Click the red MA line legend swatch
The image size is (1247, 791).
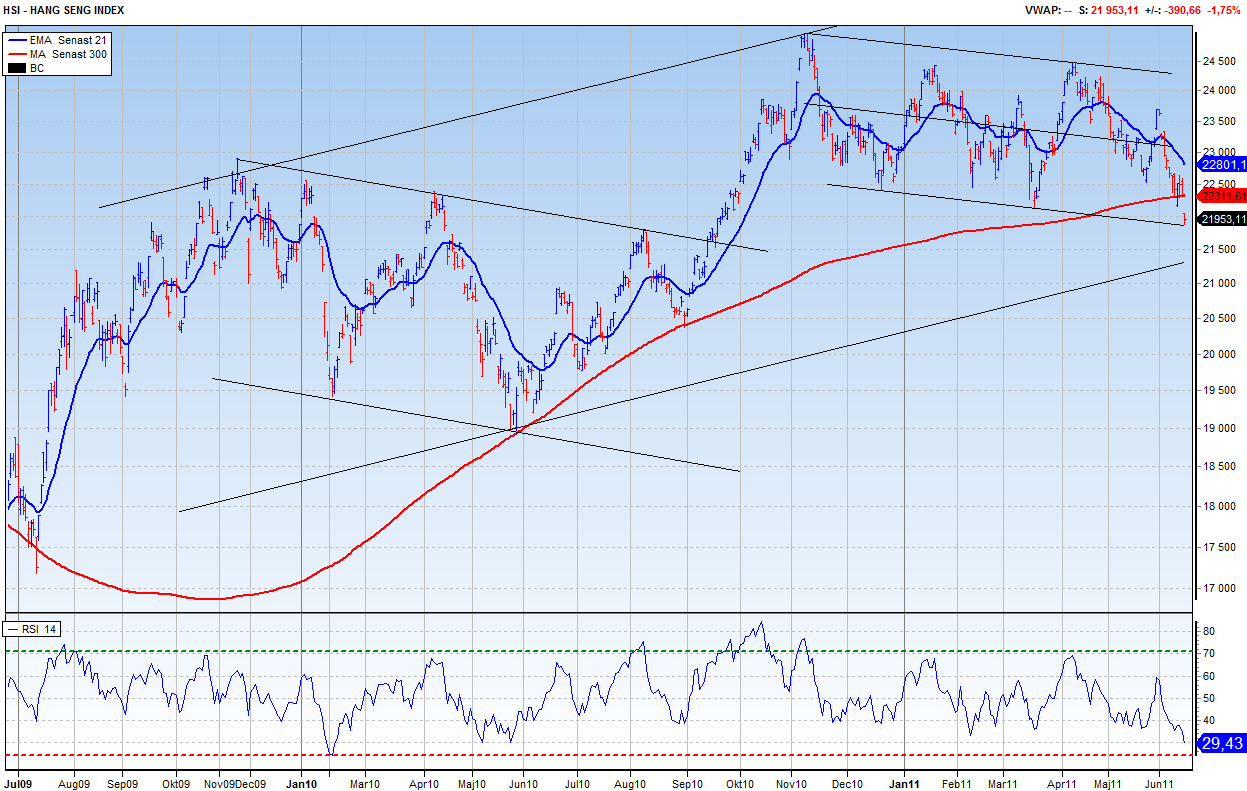[x=17, y=54]
